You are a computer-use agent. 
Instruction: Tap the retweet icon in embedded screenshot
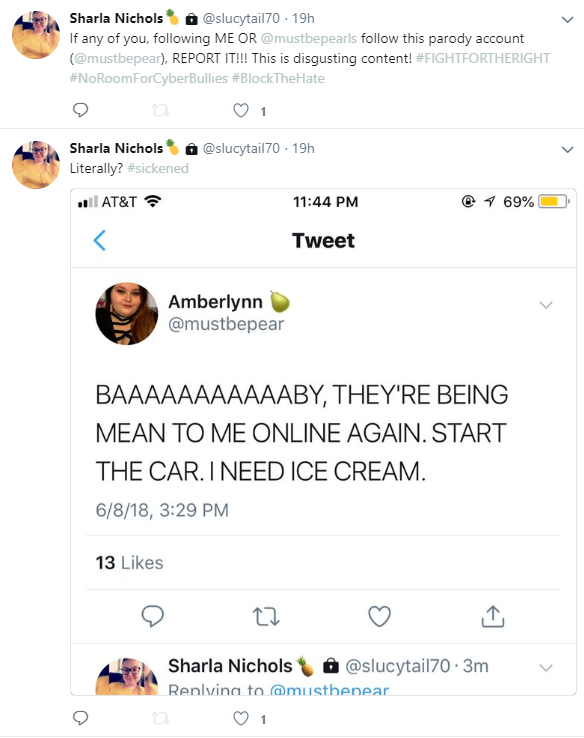pyautogui.click(x=266, y=617)
